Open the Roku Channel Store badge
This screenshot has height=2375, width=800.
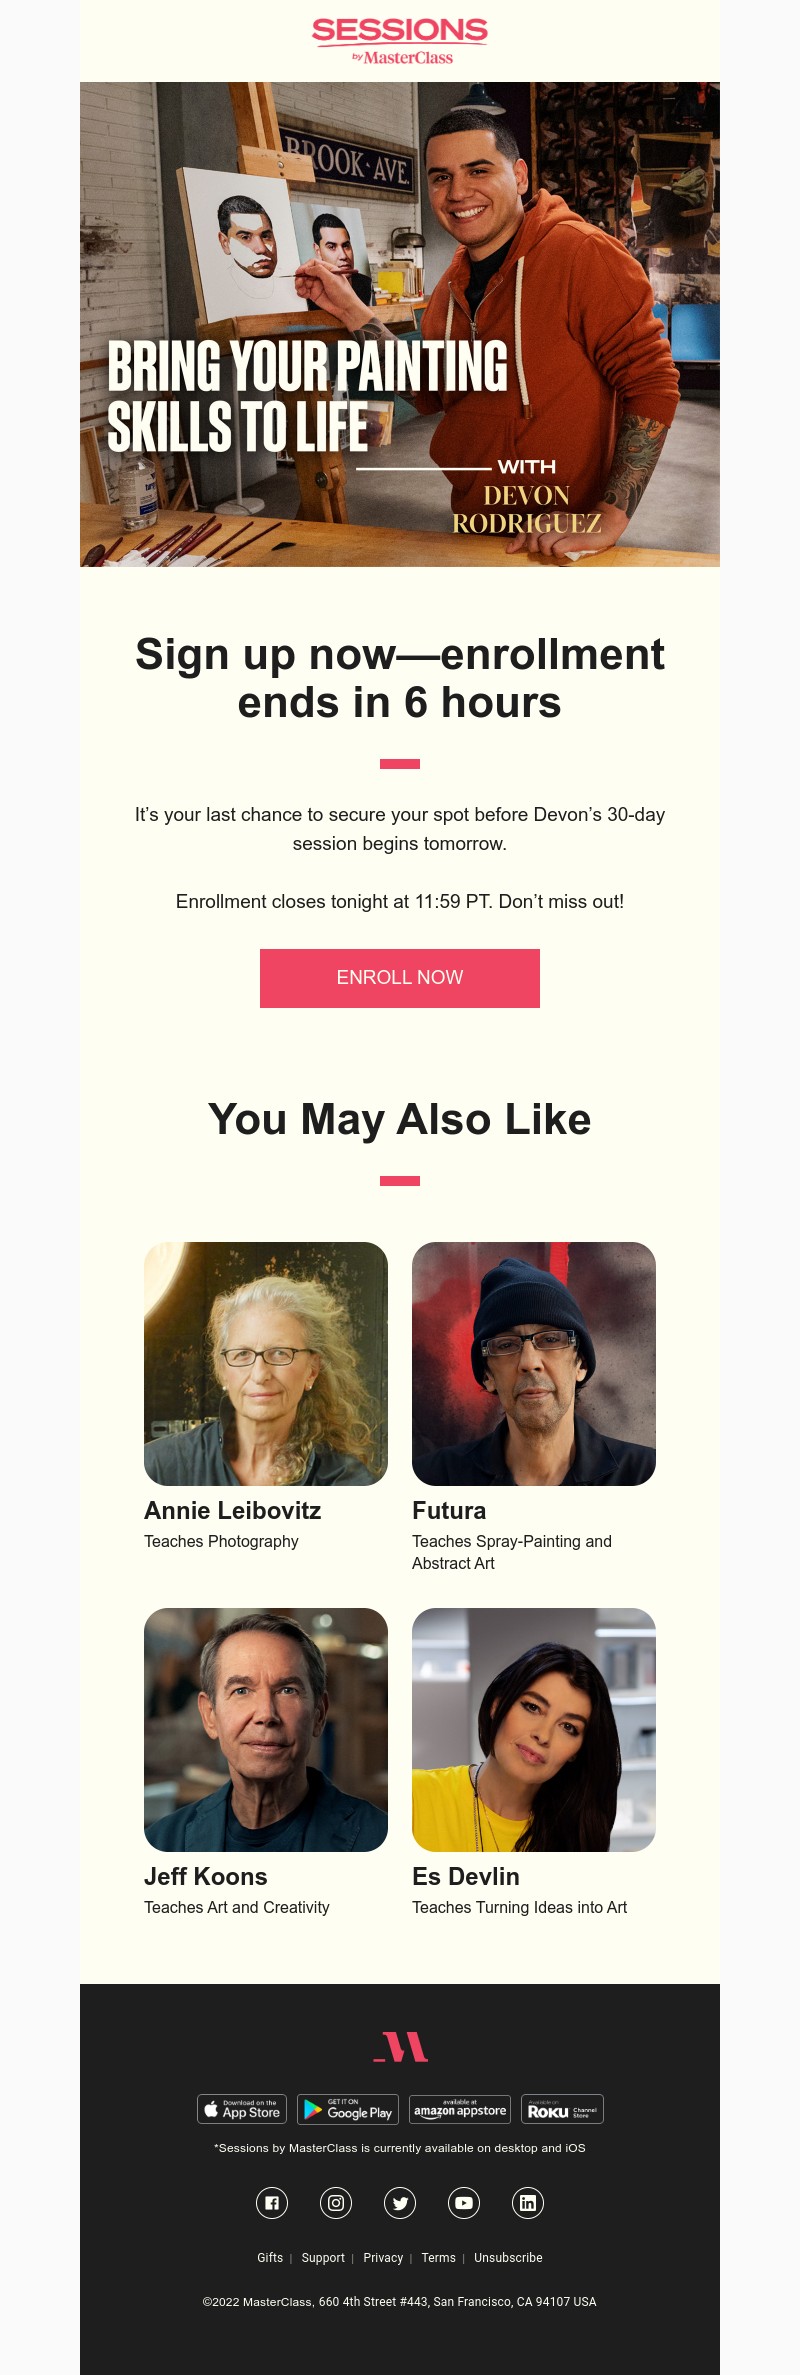(562, 2109)
